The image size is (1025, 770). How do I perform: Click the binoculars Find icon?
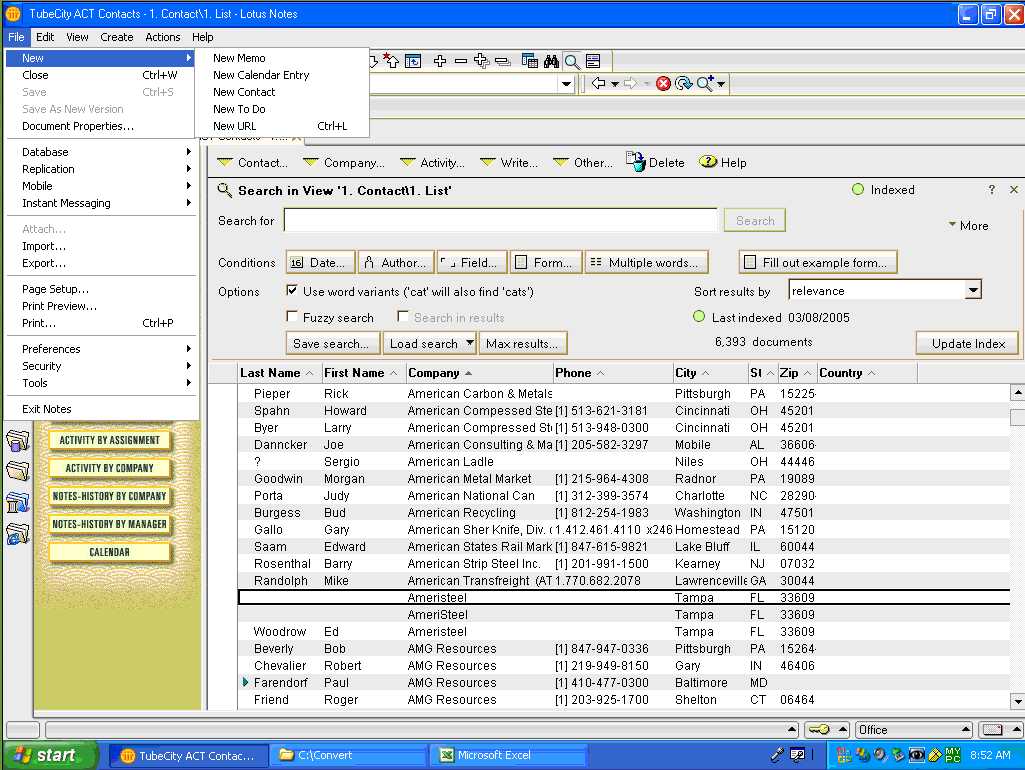[x=551, y=61]
